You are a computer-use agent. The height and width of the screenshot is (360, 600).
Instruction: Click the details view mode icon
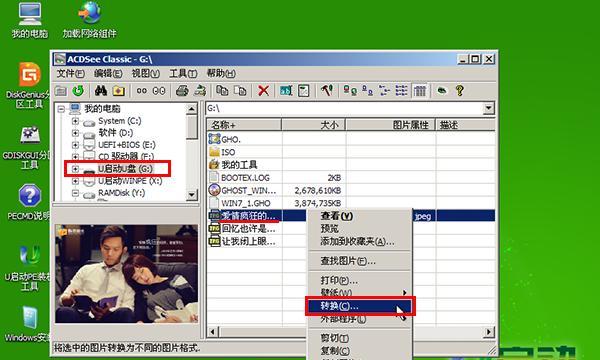[x=420, y=91]
